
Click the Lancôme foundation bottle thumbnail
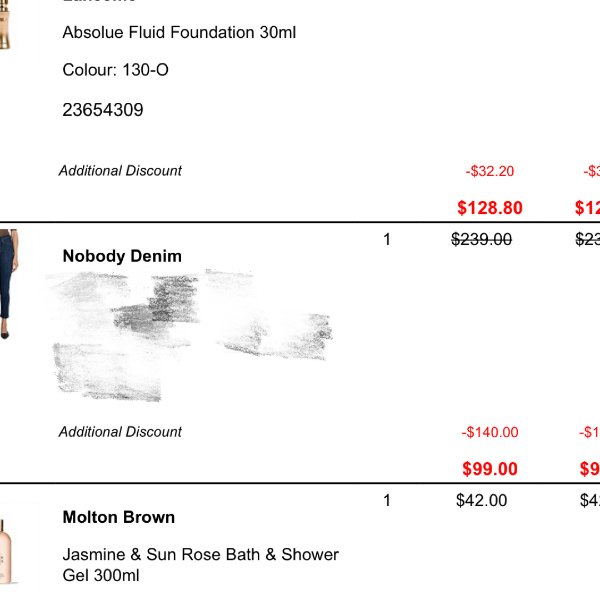coord(5,24)
